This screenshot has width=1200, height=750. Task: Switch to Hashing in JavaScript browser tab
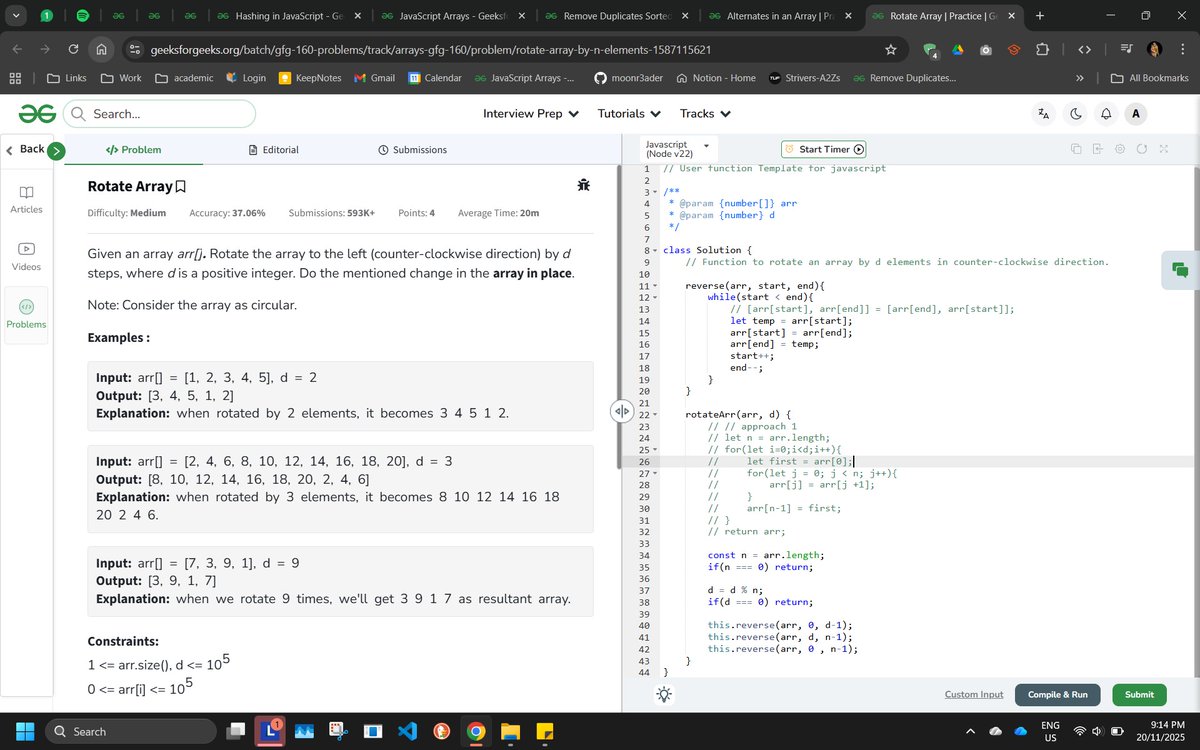coord(288,16)
